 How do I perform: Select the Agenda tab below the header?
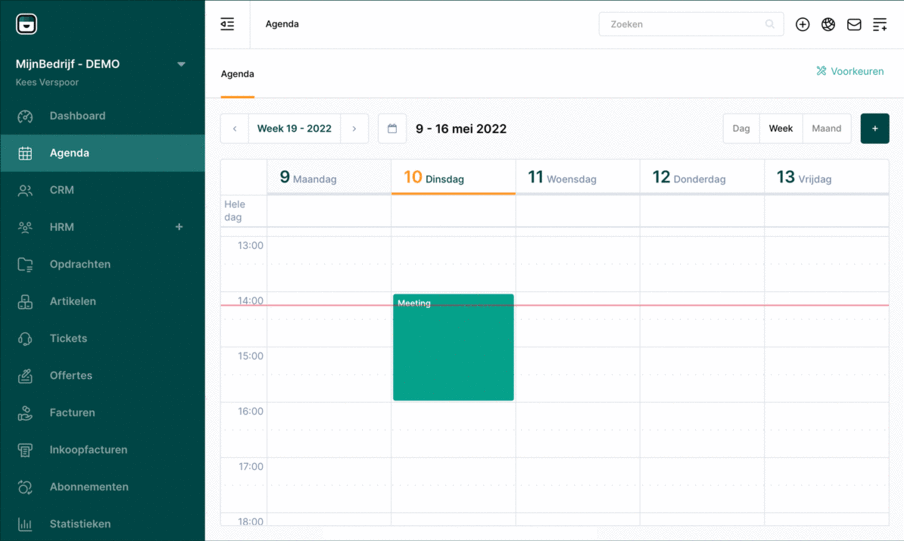(x=237, y=74)
